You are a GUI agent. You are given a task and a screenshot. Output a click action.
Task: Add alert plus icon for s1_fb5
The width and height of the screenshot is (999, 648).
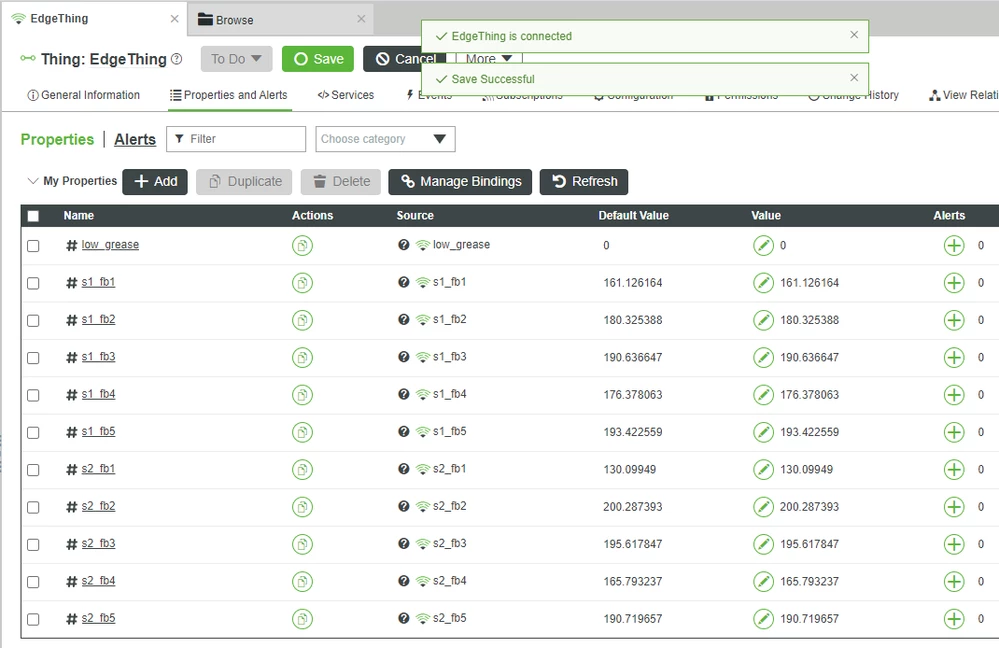pos(954,433)
